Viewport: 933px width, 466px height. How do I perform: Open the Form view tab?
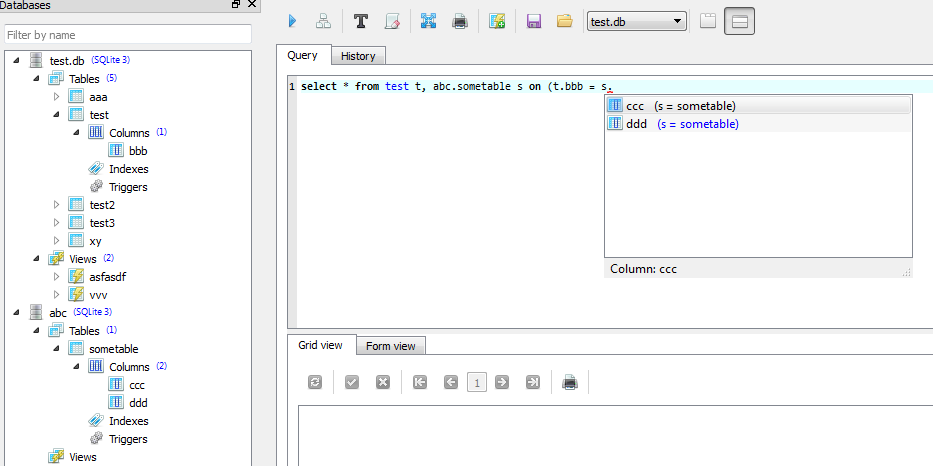[x=390, y=346]
